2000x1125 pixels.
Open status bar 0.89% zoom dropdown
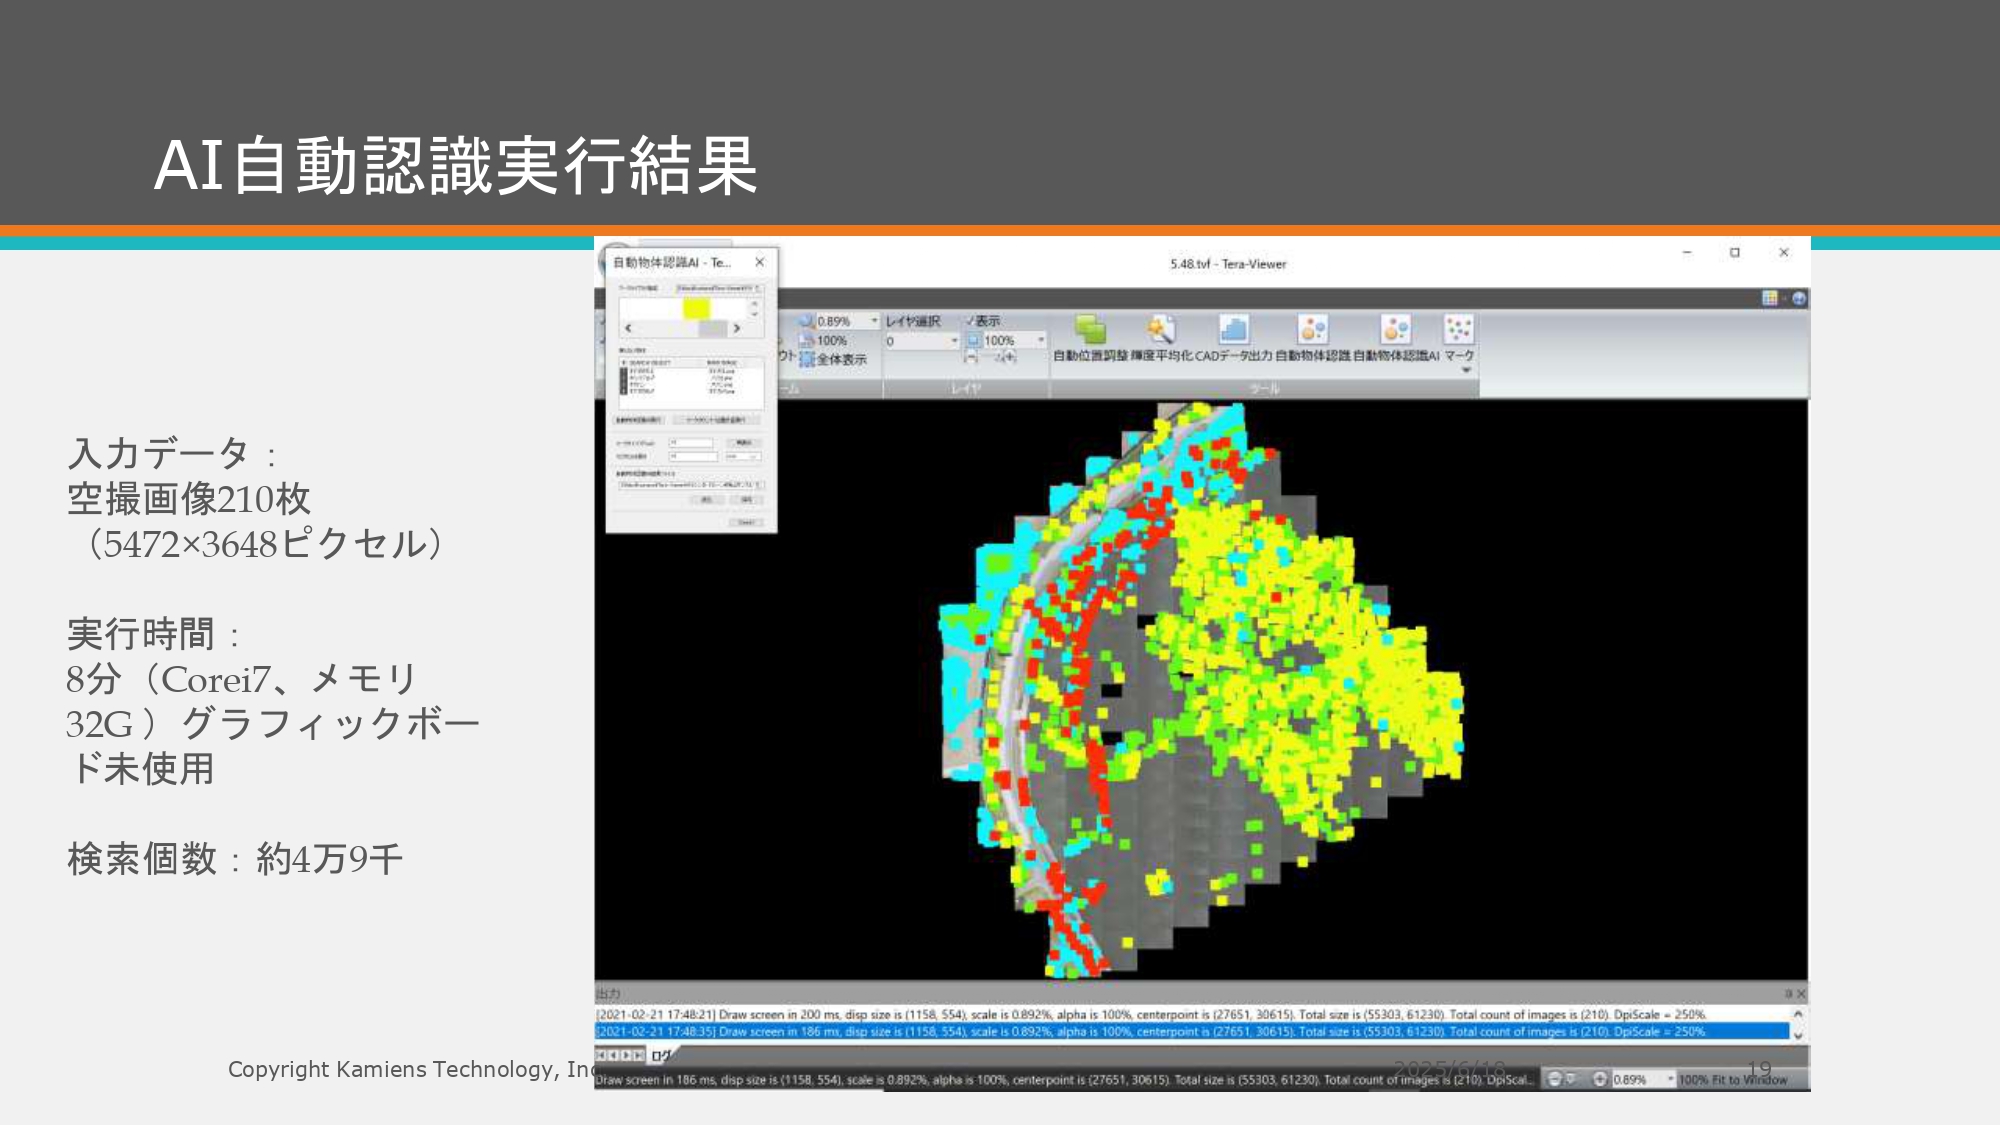click(1670, 1079)
